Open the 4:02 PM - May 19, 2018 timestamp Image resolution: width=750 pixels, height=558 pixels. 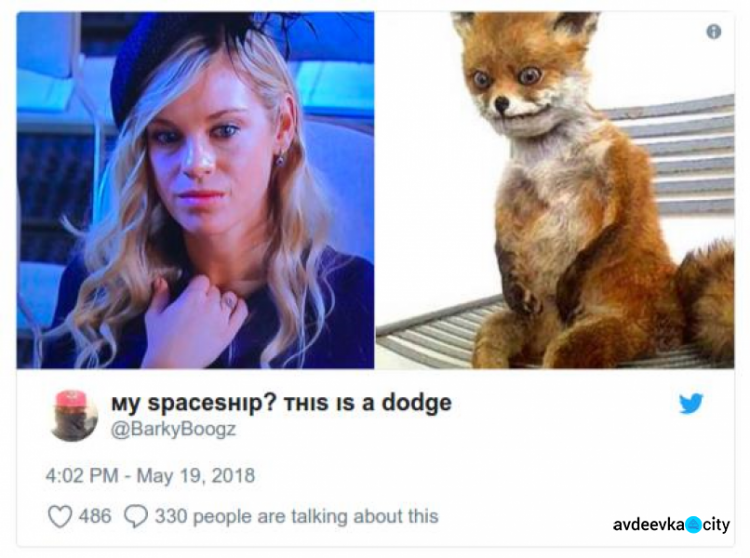pyautogui.click(x=150, y=475)
